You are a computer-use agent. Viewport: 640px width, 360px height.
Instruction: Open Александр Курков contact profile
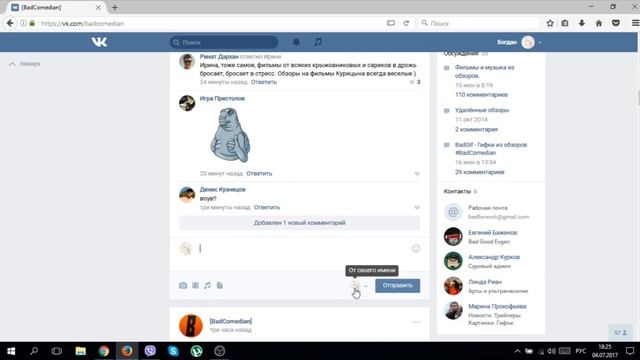tap(494, 257)
